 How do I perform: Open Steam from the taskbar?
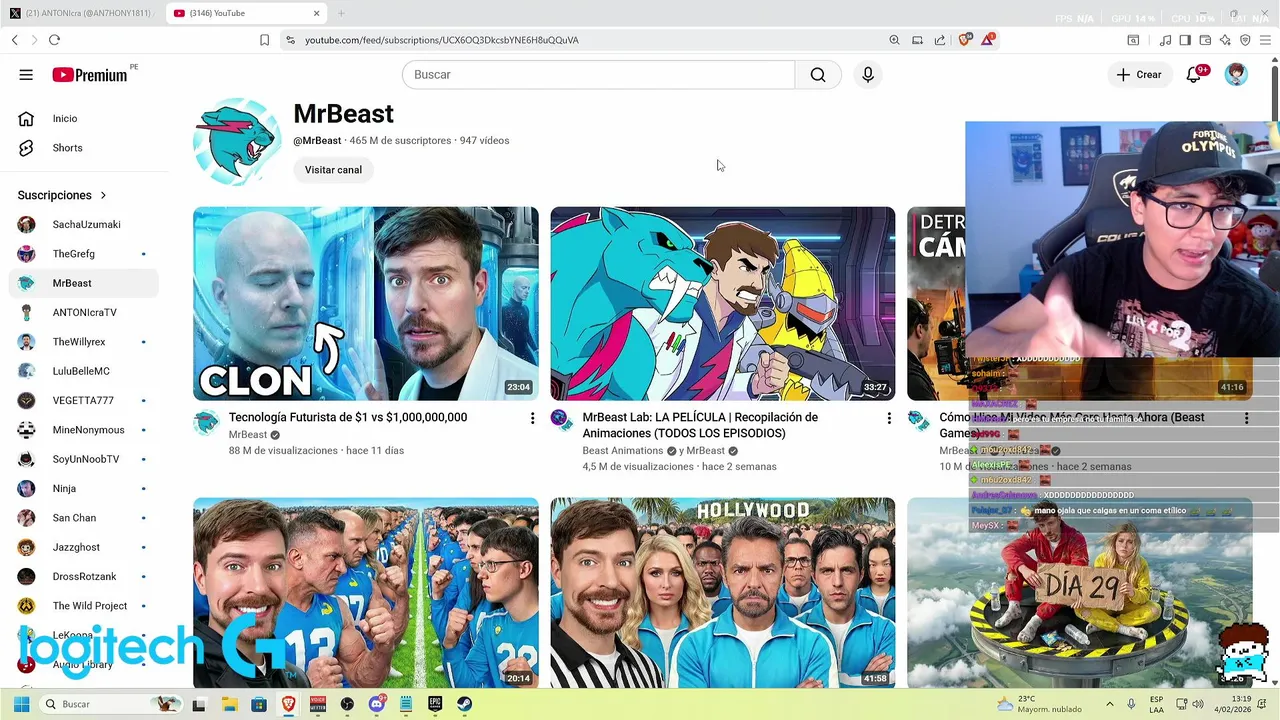(x=465, y=704)
